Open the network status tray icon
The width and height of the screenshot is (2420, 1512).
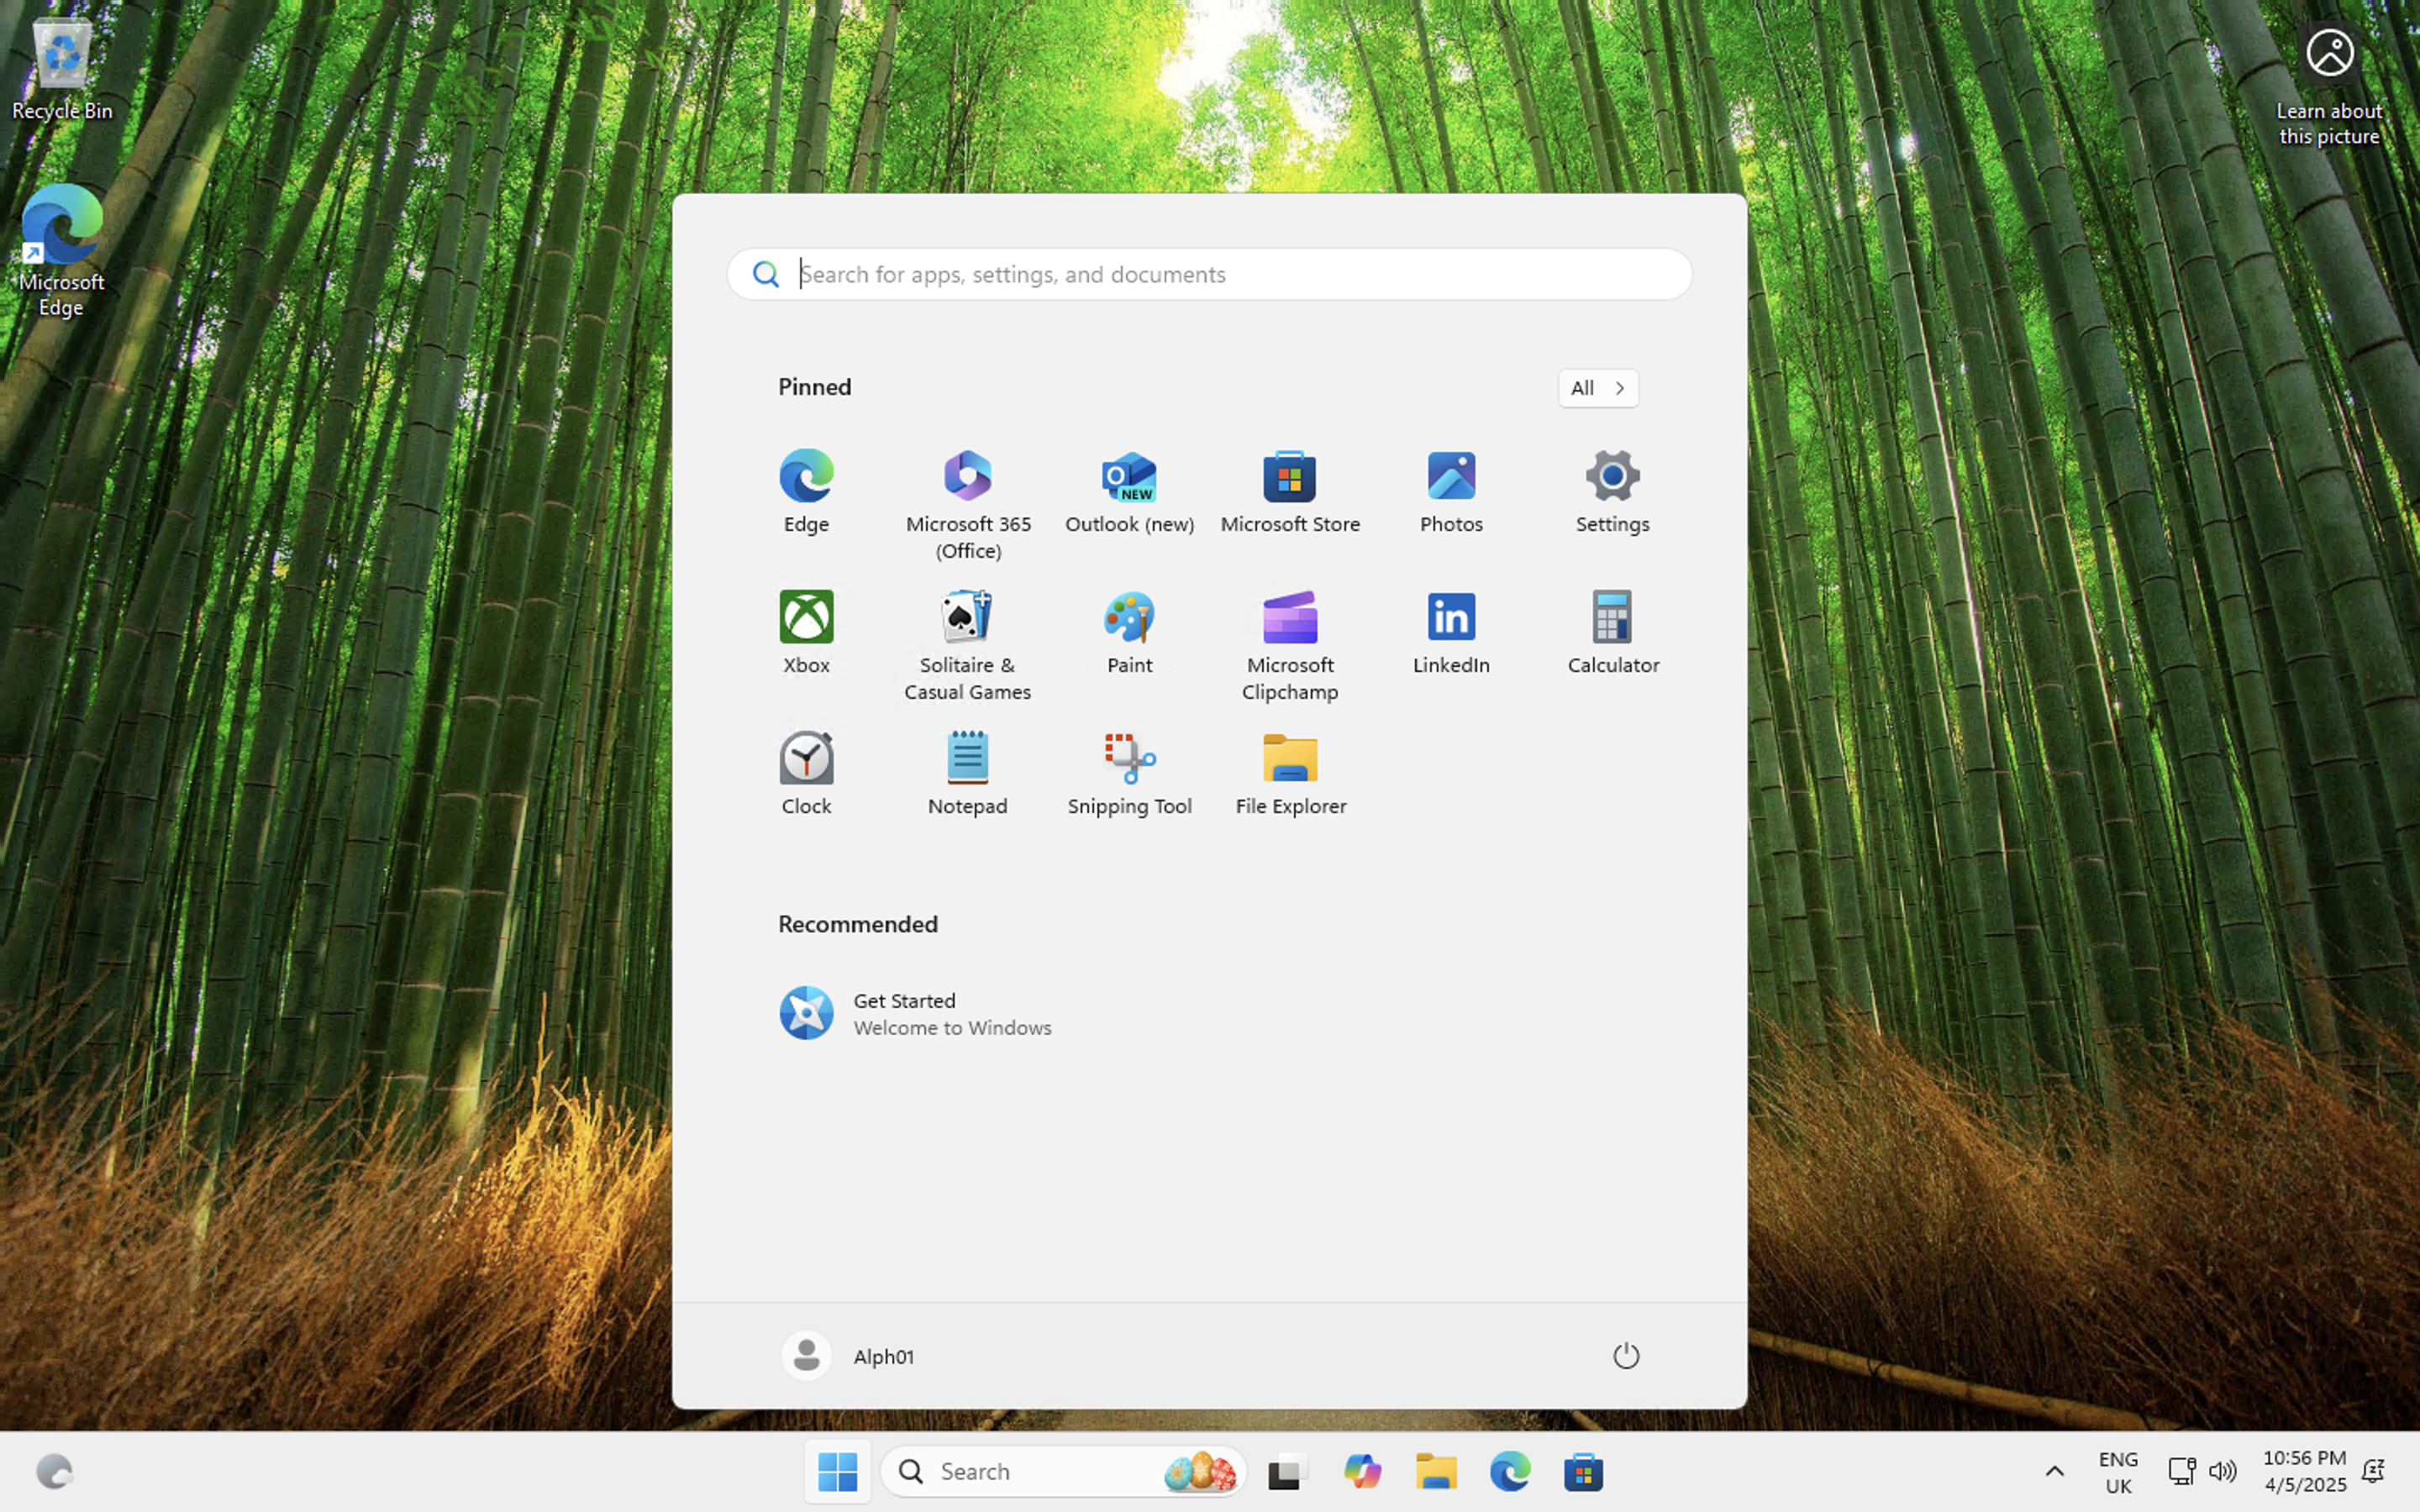click(x=2181, y=1471)
